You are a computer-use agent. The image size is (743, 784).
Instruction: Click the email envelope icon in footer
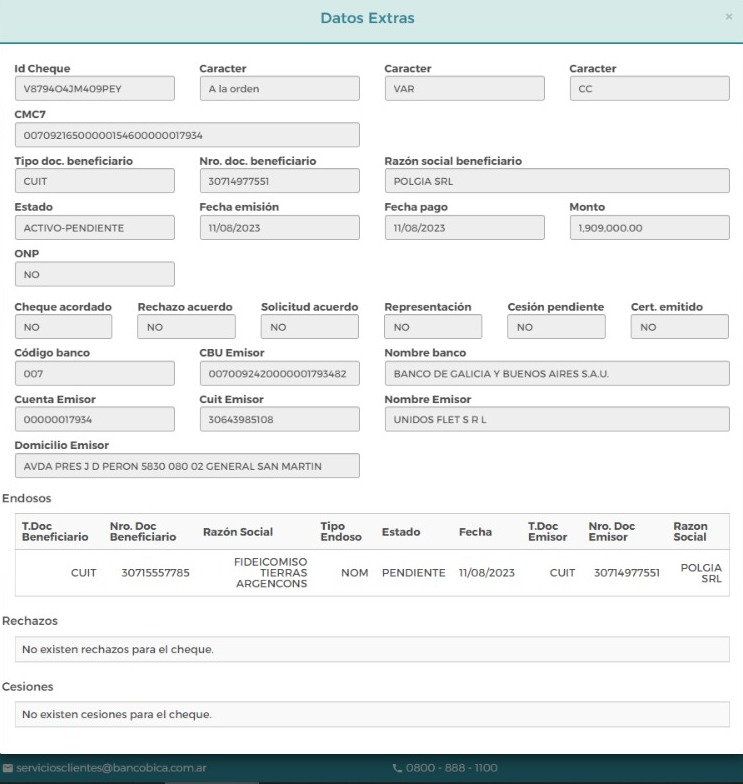(8, 768)
